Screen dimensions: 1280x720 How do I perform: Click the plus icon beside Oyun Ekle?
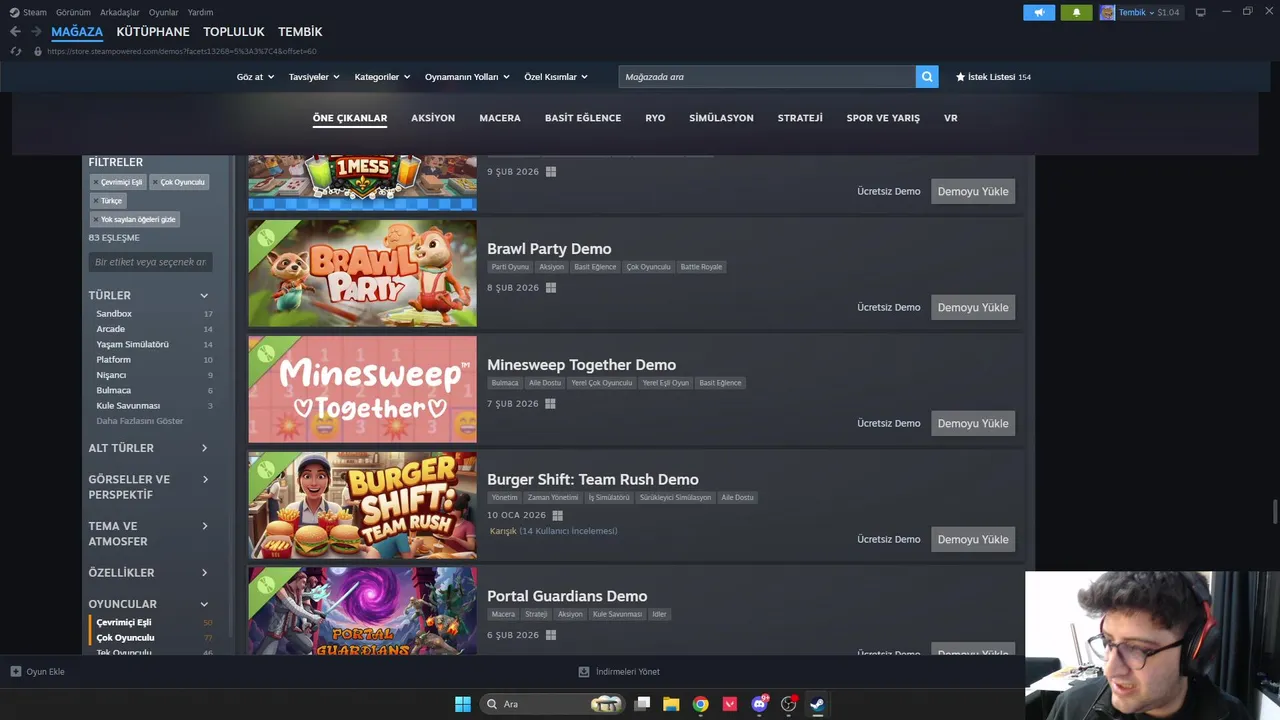[x=16, y=671]
